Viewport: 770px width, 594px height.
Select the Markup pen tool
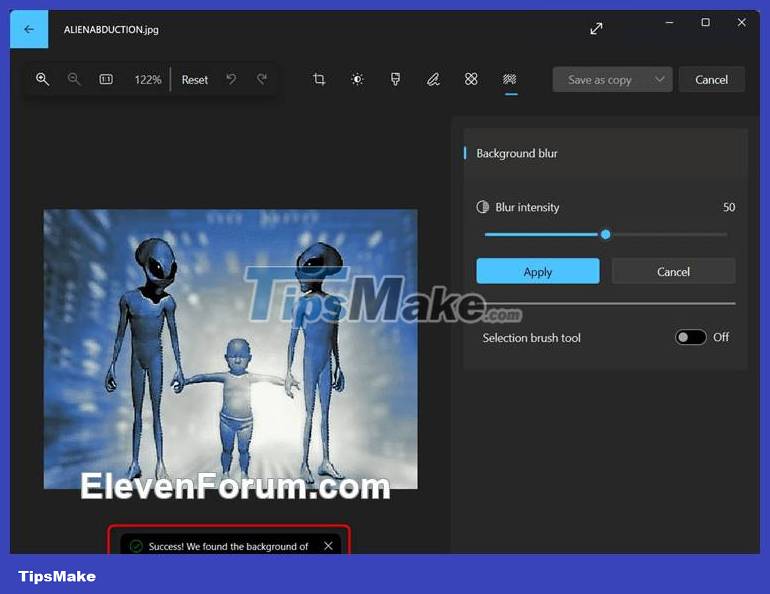(433, 79)
